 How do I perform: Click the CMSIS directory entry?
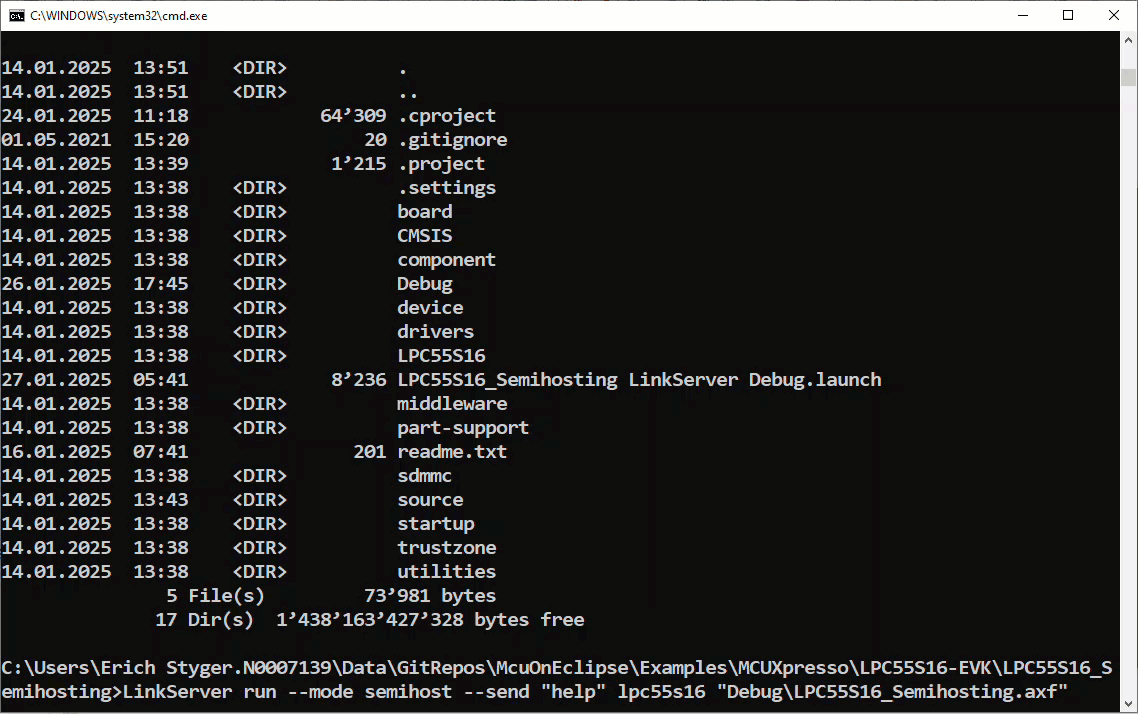[x=424, y=236]
